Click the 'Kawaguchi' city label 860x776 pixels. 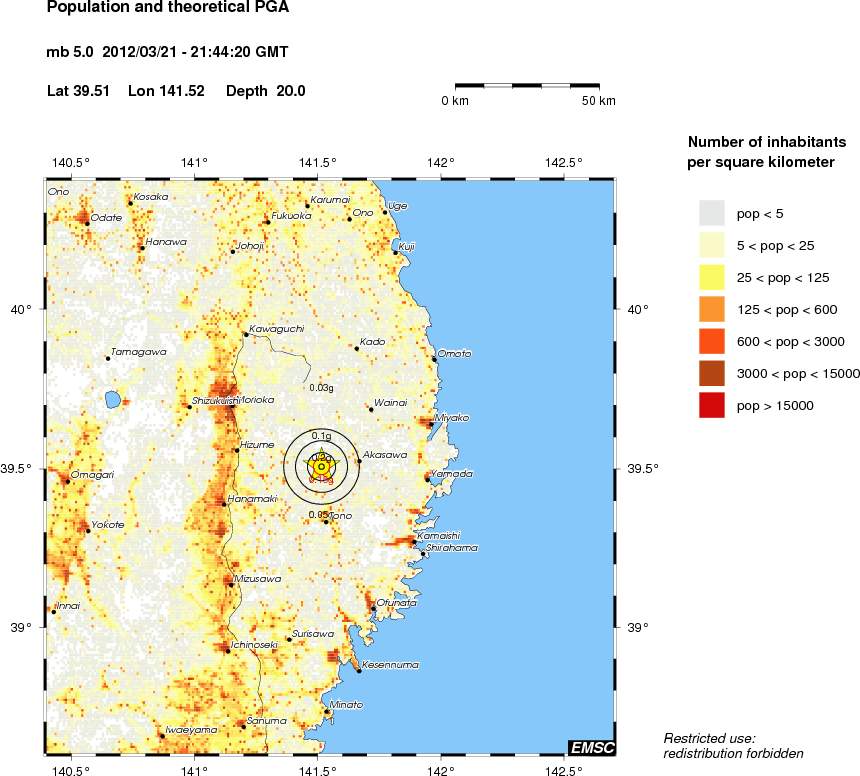(276, 329)
